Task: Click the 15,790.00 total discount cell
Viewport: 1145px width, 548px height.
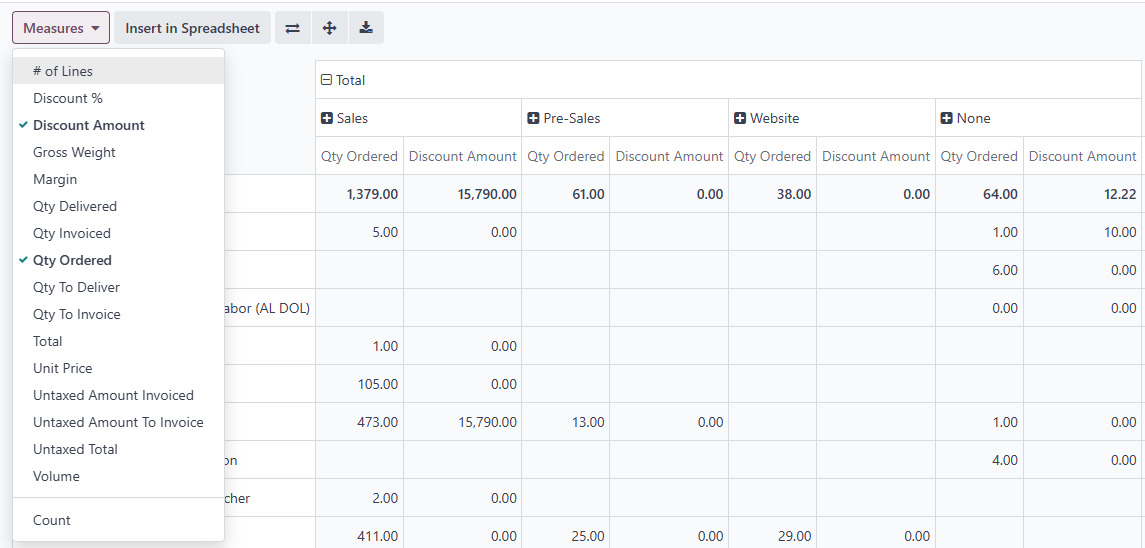Action: [463, 194]
